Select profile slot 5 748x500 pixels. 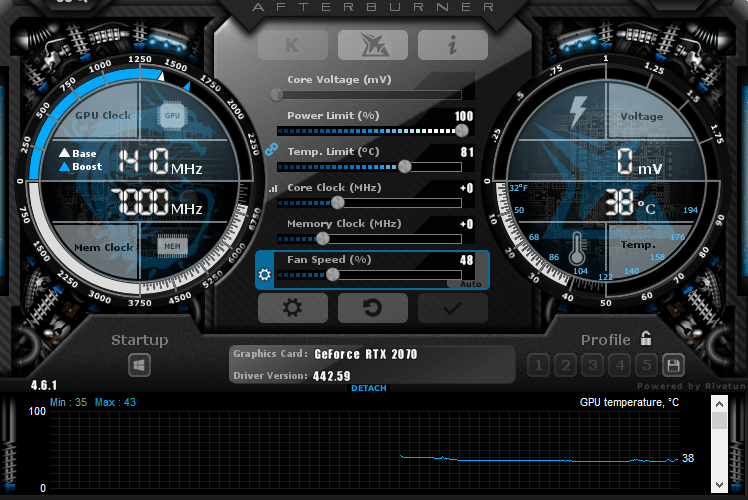click(647, 365)
